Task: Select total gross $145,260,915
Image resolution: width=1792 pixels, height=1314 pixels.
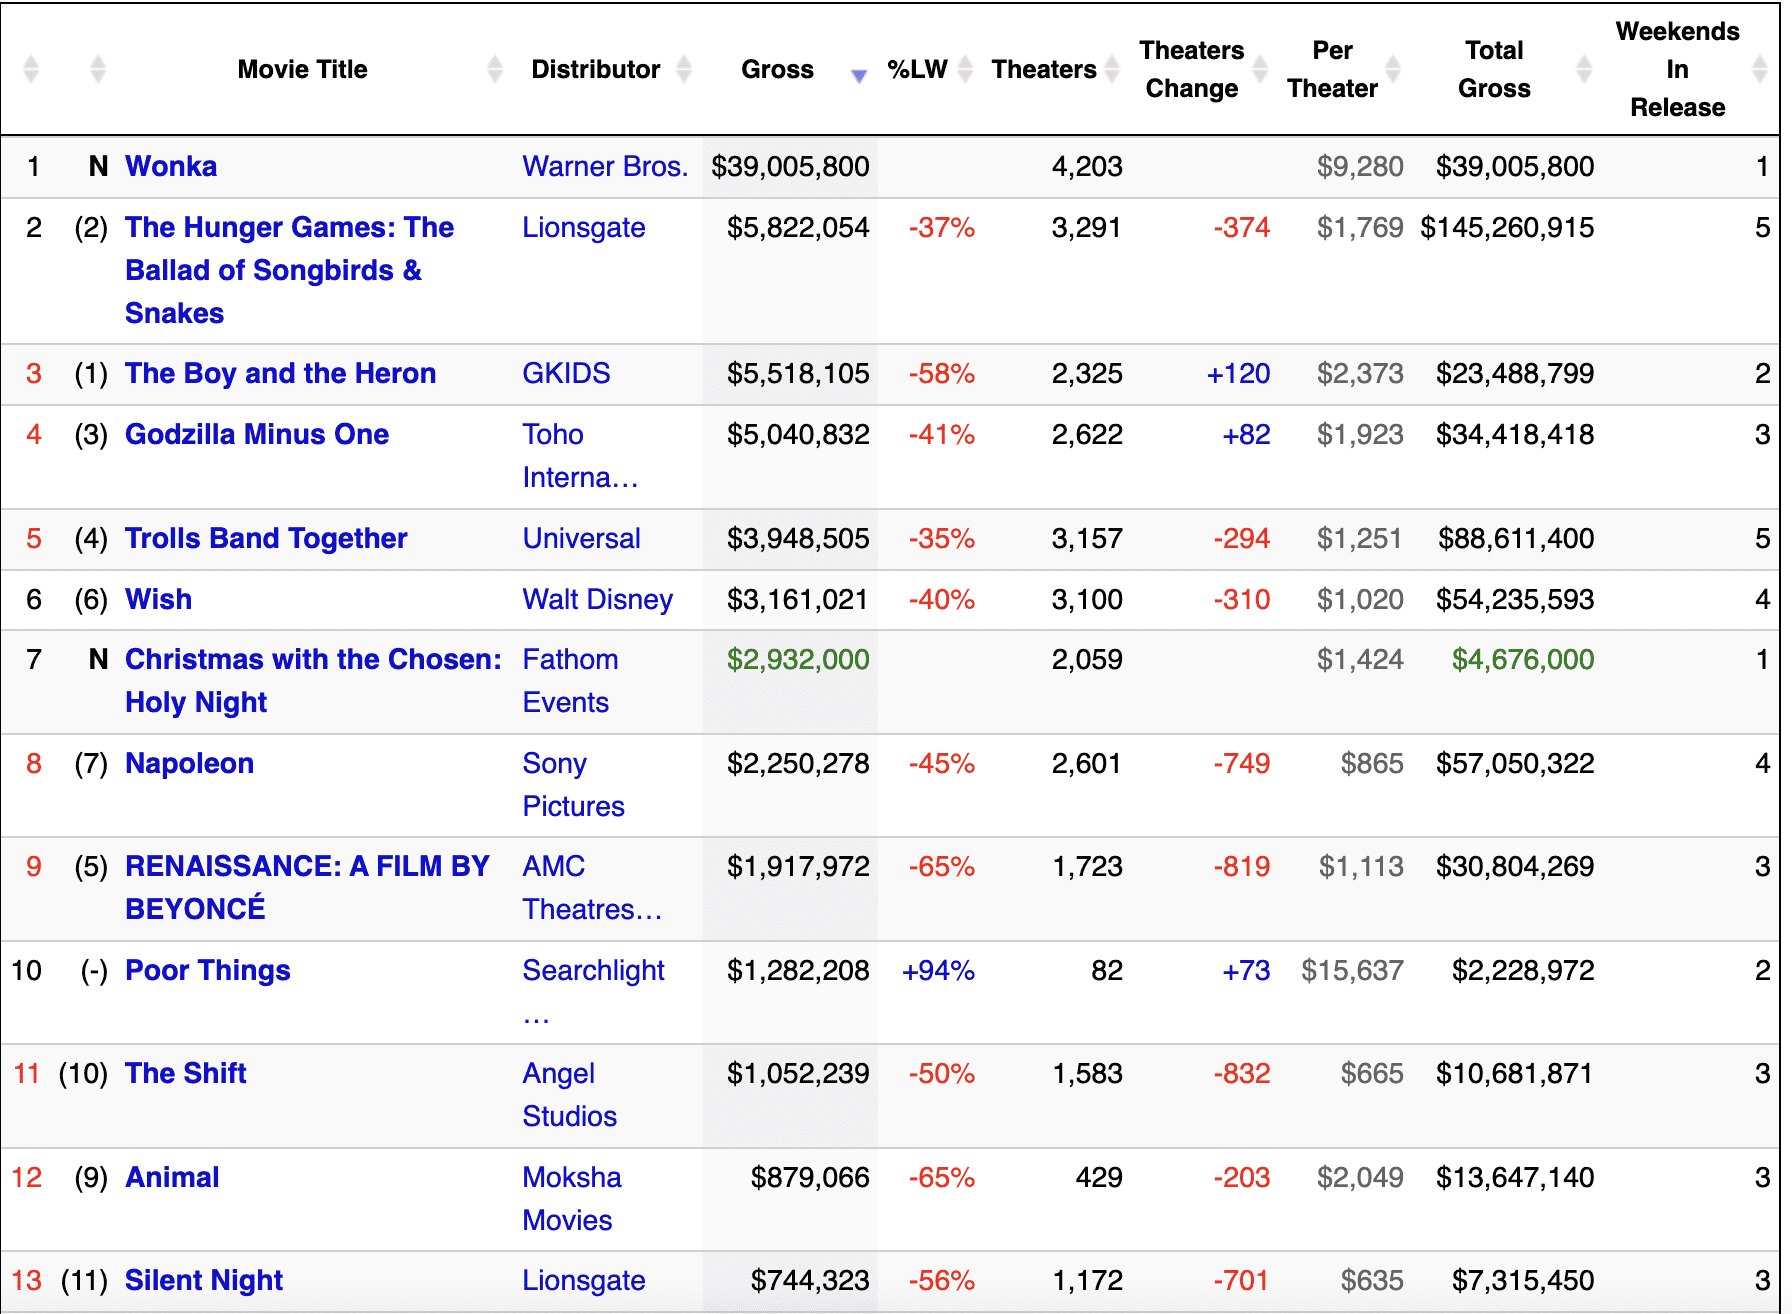Action: click(x=1507, y=227)
